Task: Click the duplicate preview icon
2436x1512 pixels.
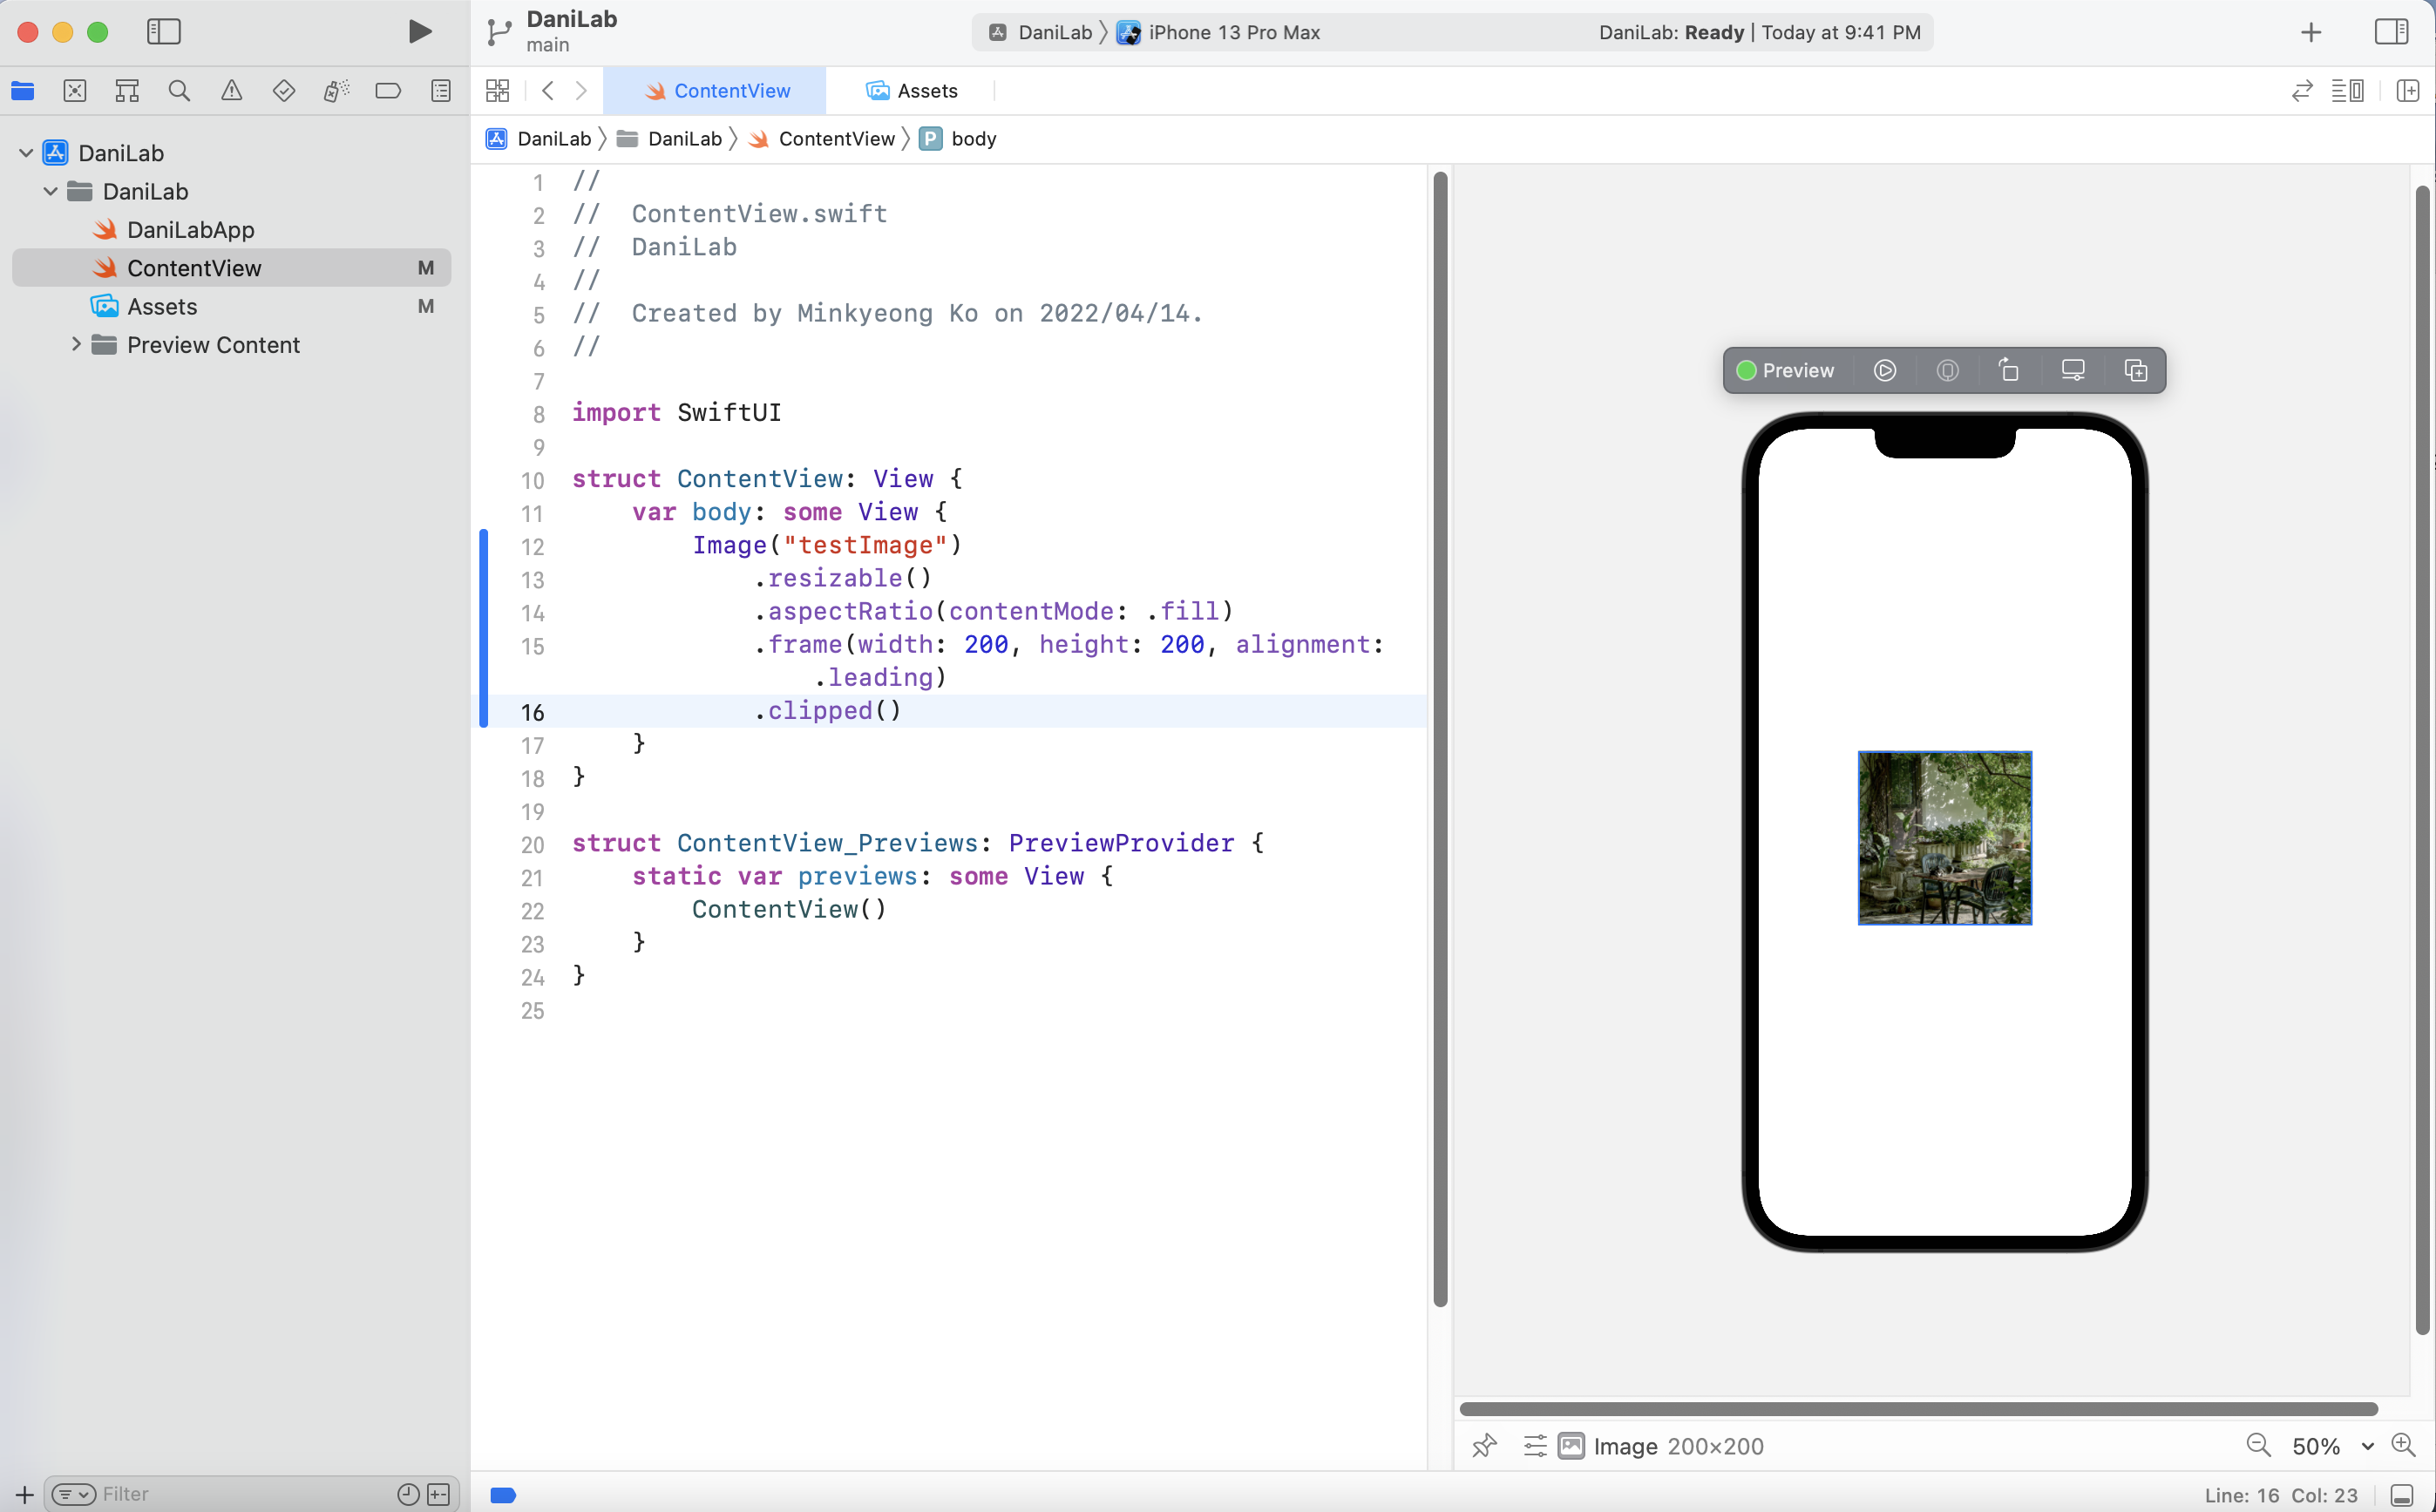Action: coord(2135,371)
